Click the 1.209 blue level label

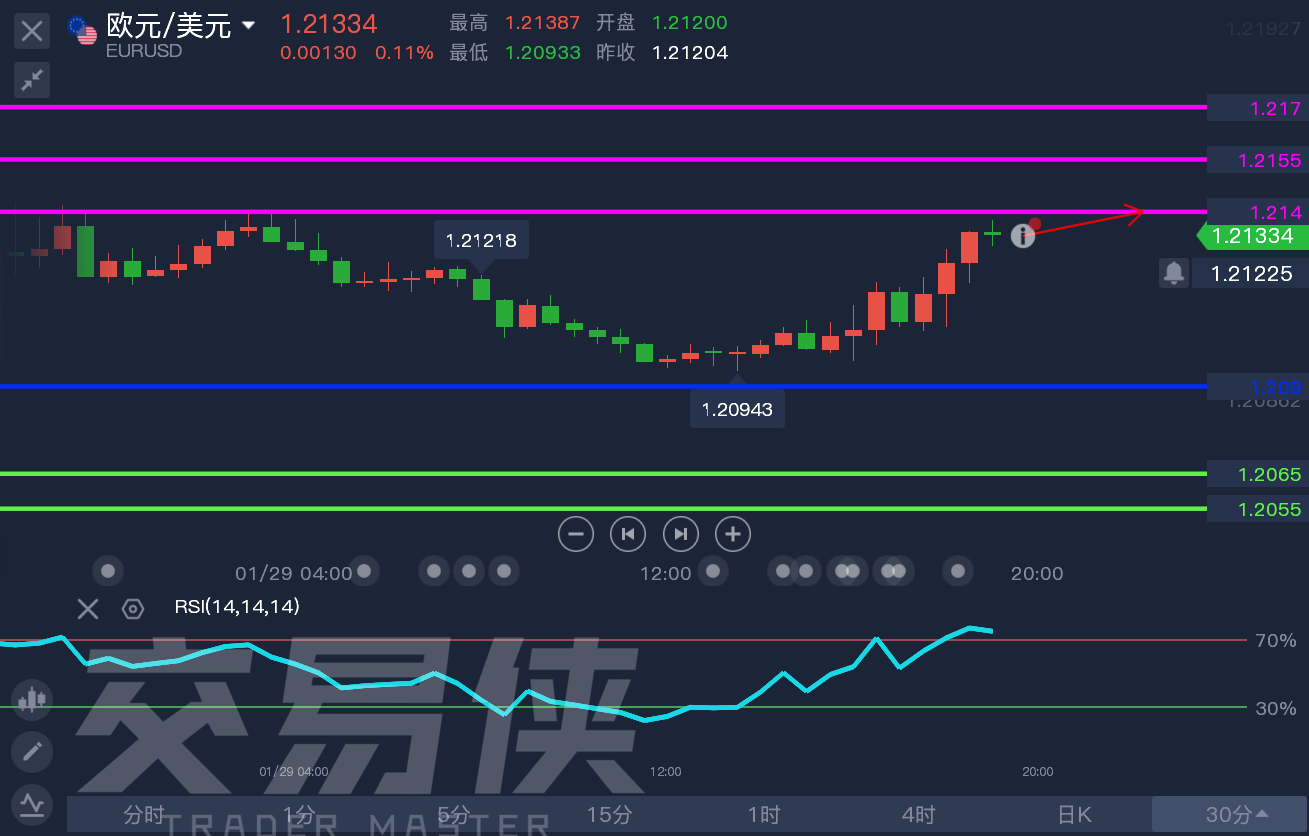(1256, 387)
